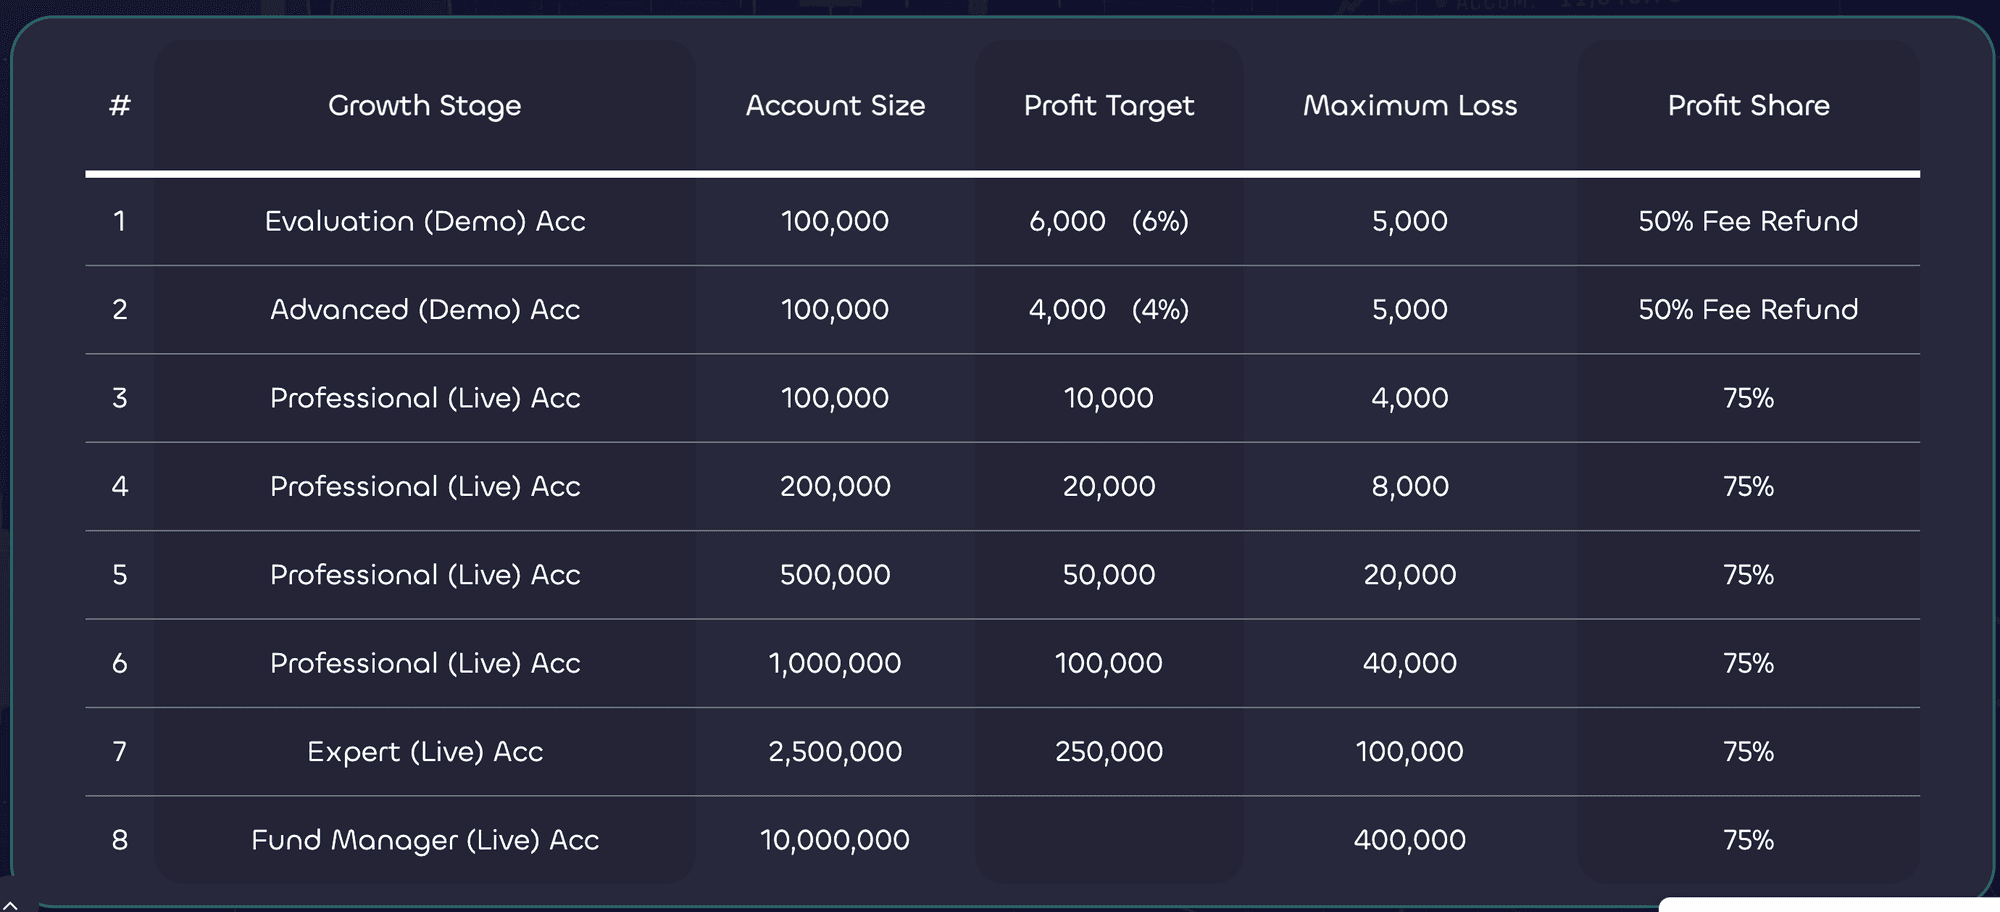
Task: Select the Fund Manager (Live) Acc row
Action: coord(424,840)
